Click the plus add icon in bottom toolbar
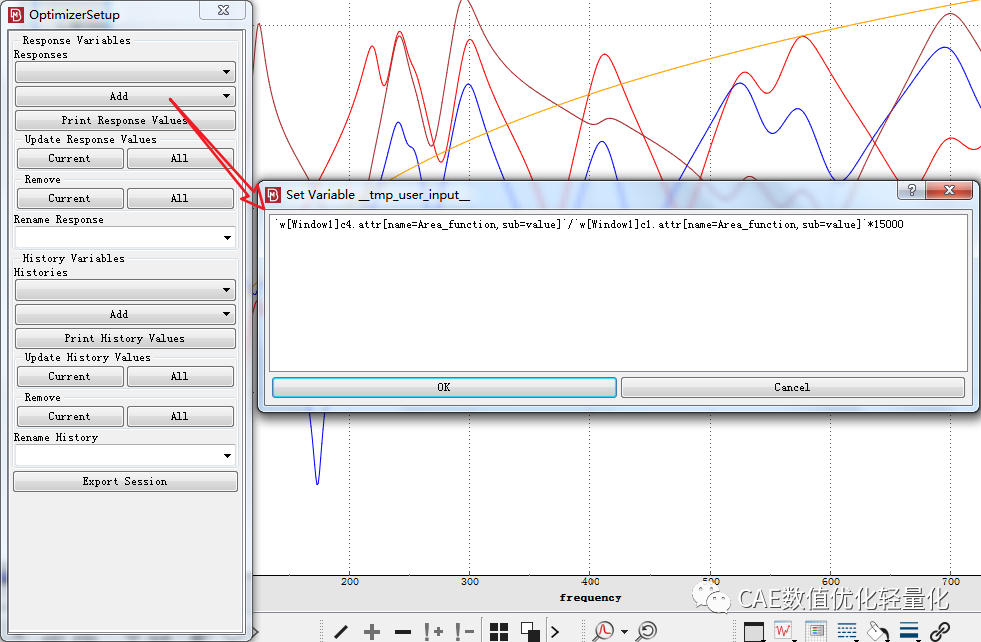This screenshot has height=642, width=981. [372, 631]
